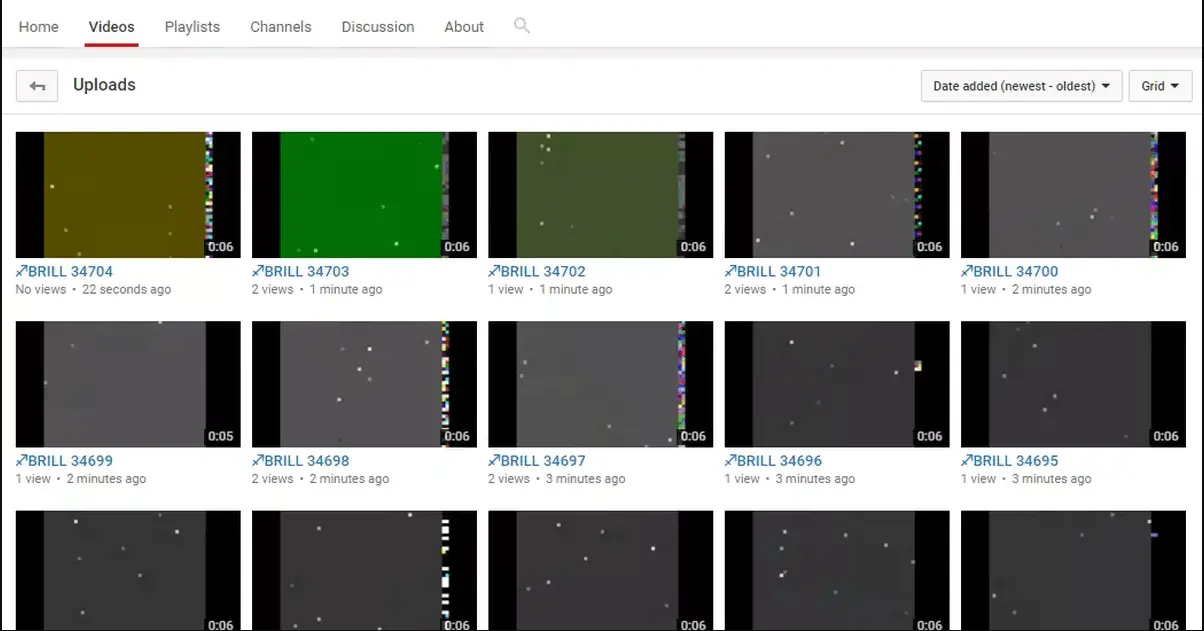The image size is (1204, 631).
Task: Switch to the Home tab
Action: coord(38,27)
